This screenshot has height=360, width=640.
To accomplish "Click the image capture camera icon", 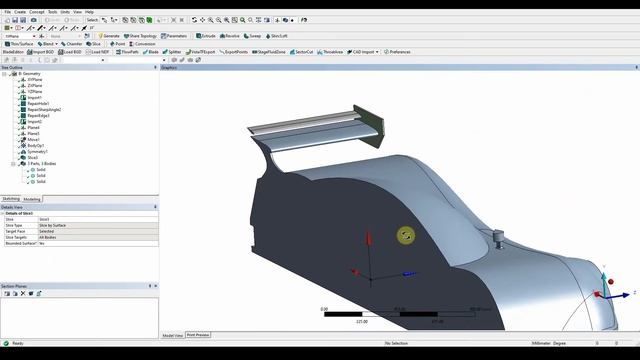I will [33, 20].
